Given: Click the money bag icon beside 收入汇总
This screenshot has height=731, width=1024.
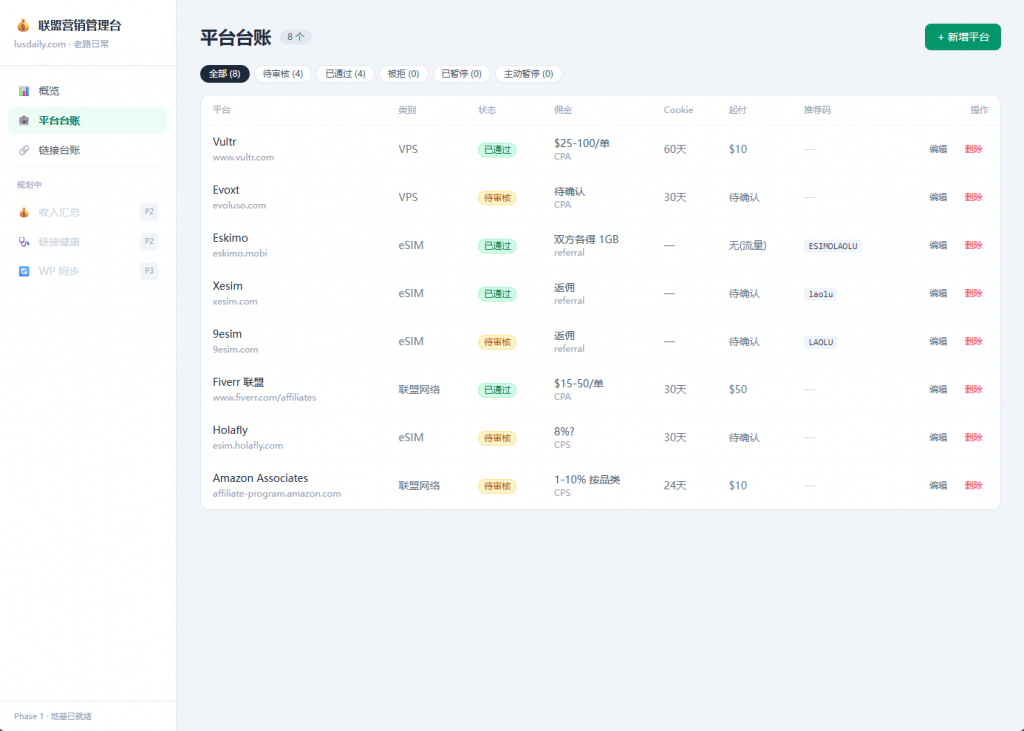Looking at the screenshot, I should click(x=24, y=212).
